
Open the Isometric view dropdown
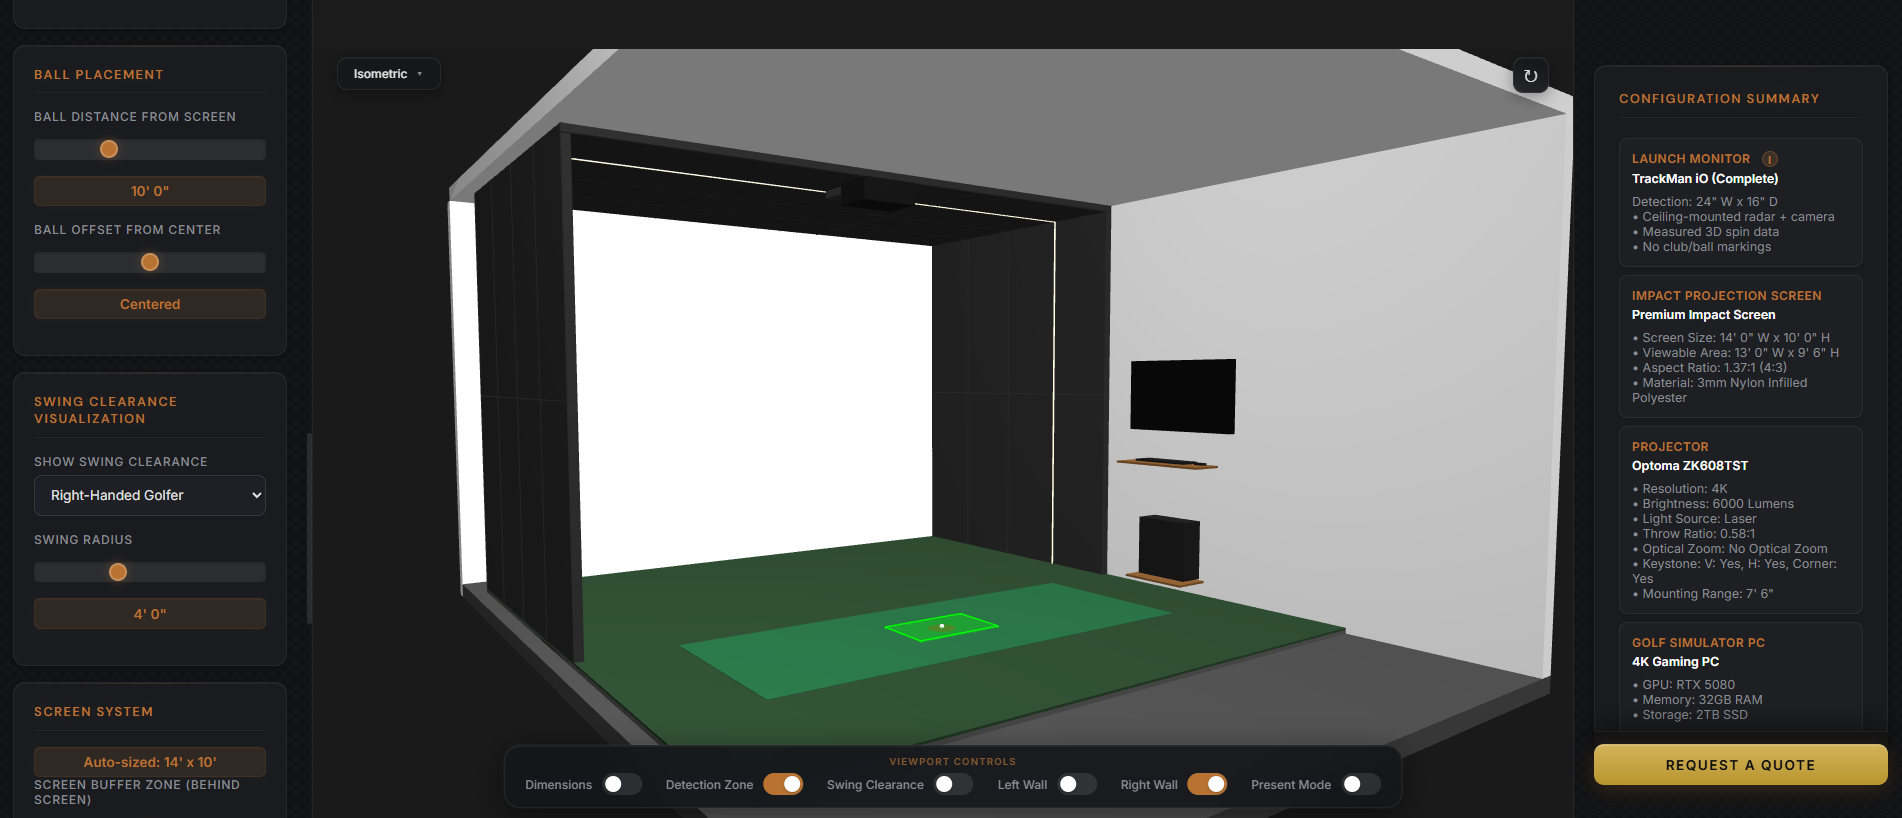pyautogui.click(x=388, y=74)
